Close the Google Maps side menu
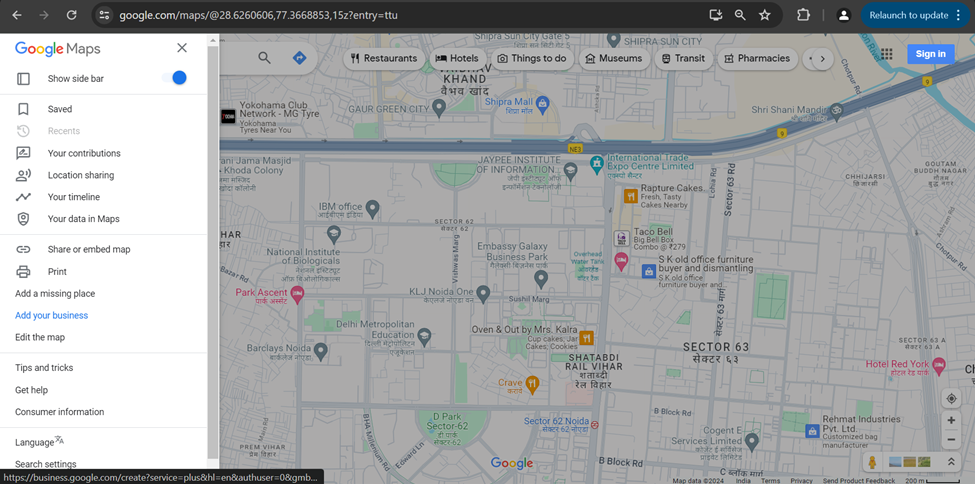Image resolution: width=975 pixels, height=484 pixels. [x=182, y=48]
